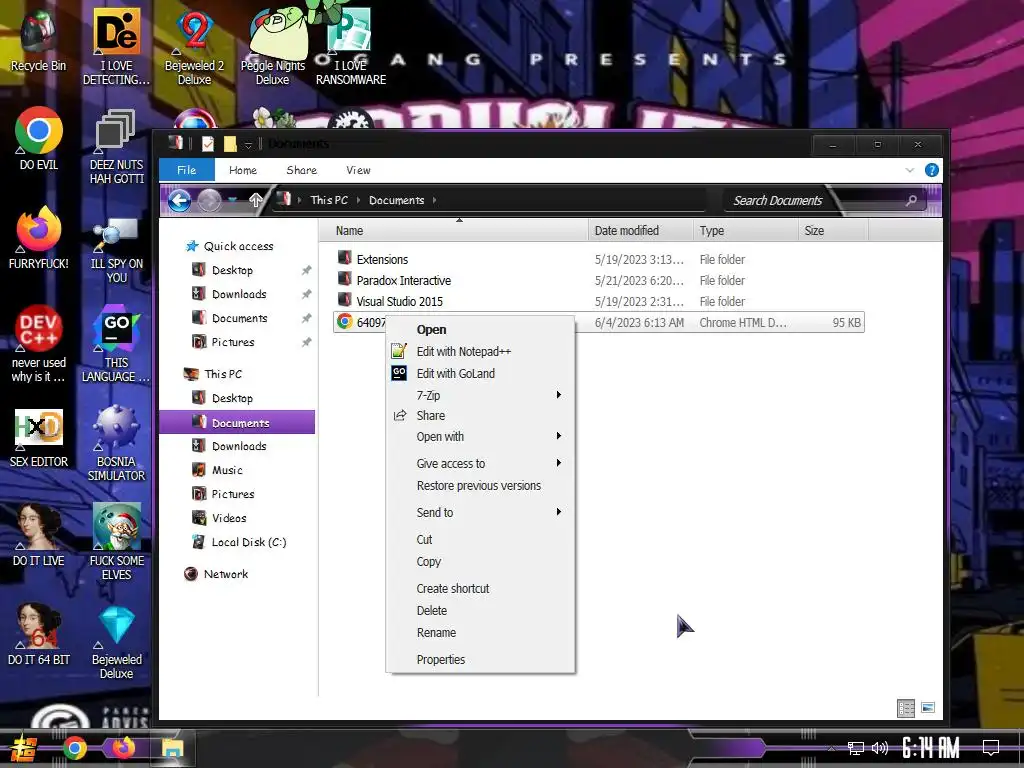Go up one folder level
The image size is (1024, 768).
[255, 200]
